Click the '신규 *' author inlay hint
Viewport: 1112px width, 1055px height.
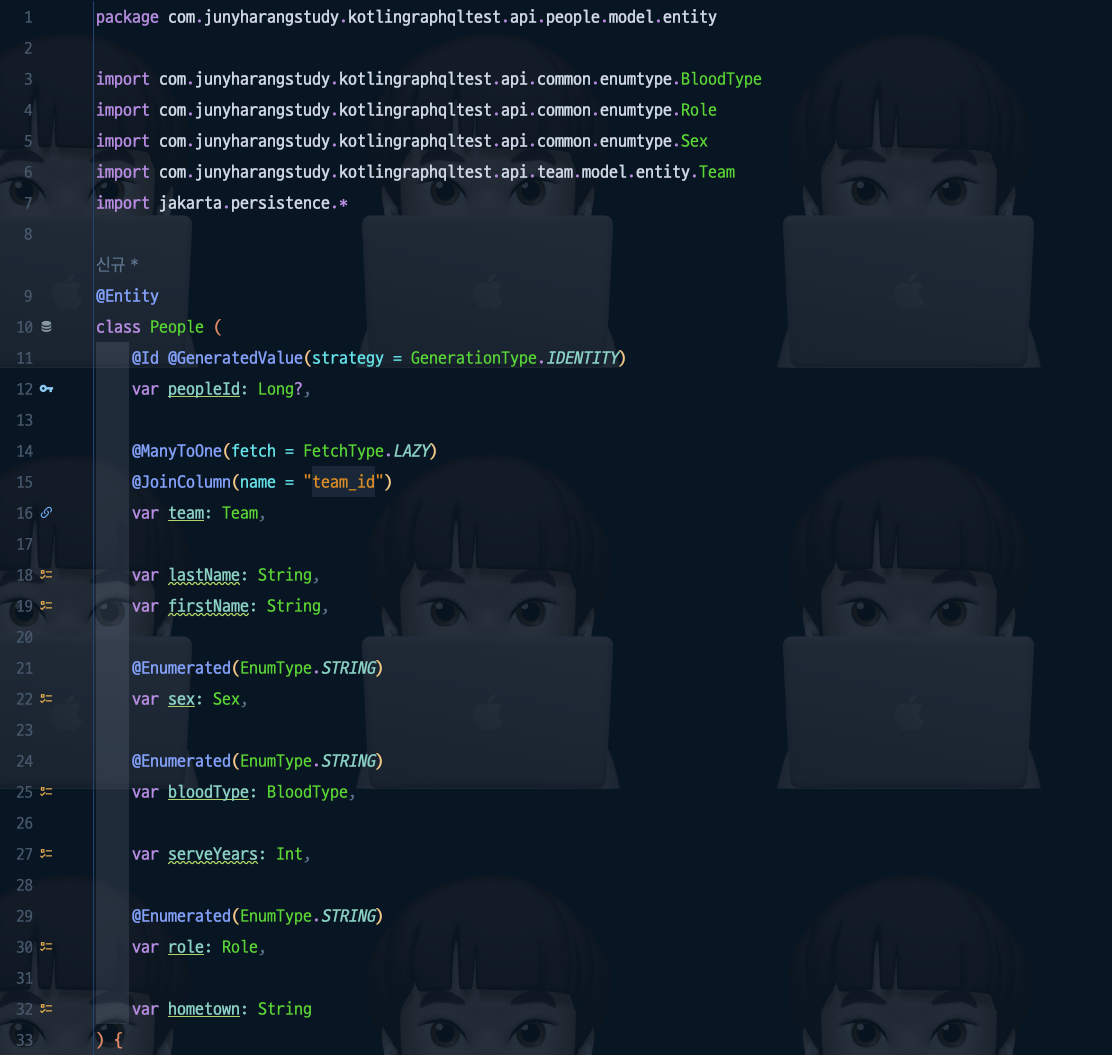[x=117, y=264]
